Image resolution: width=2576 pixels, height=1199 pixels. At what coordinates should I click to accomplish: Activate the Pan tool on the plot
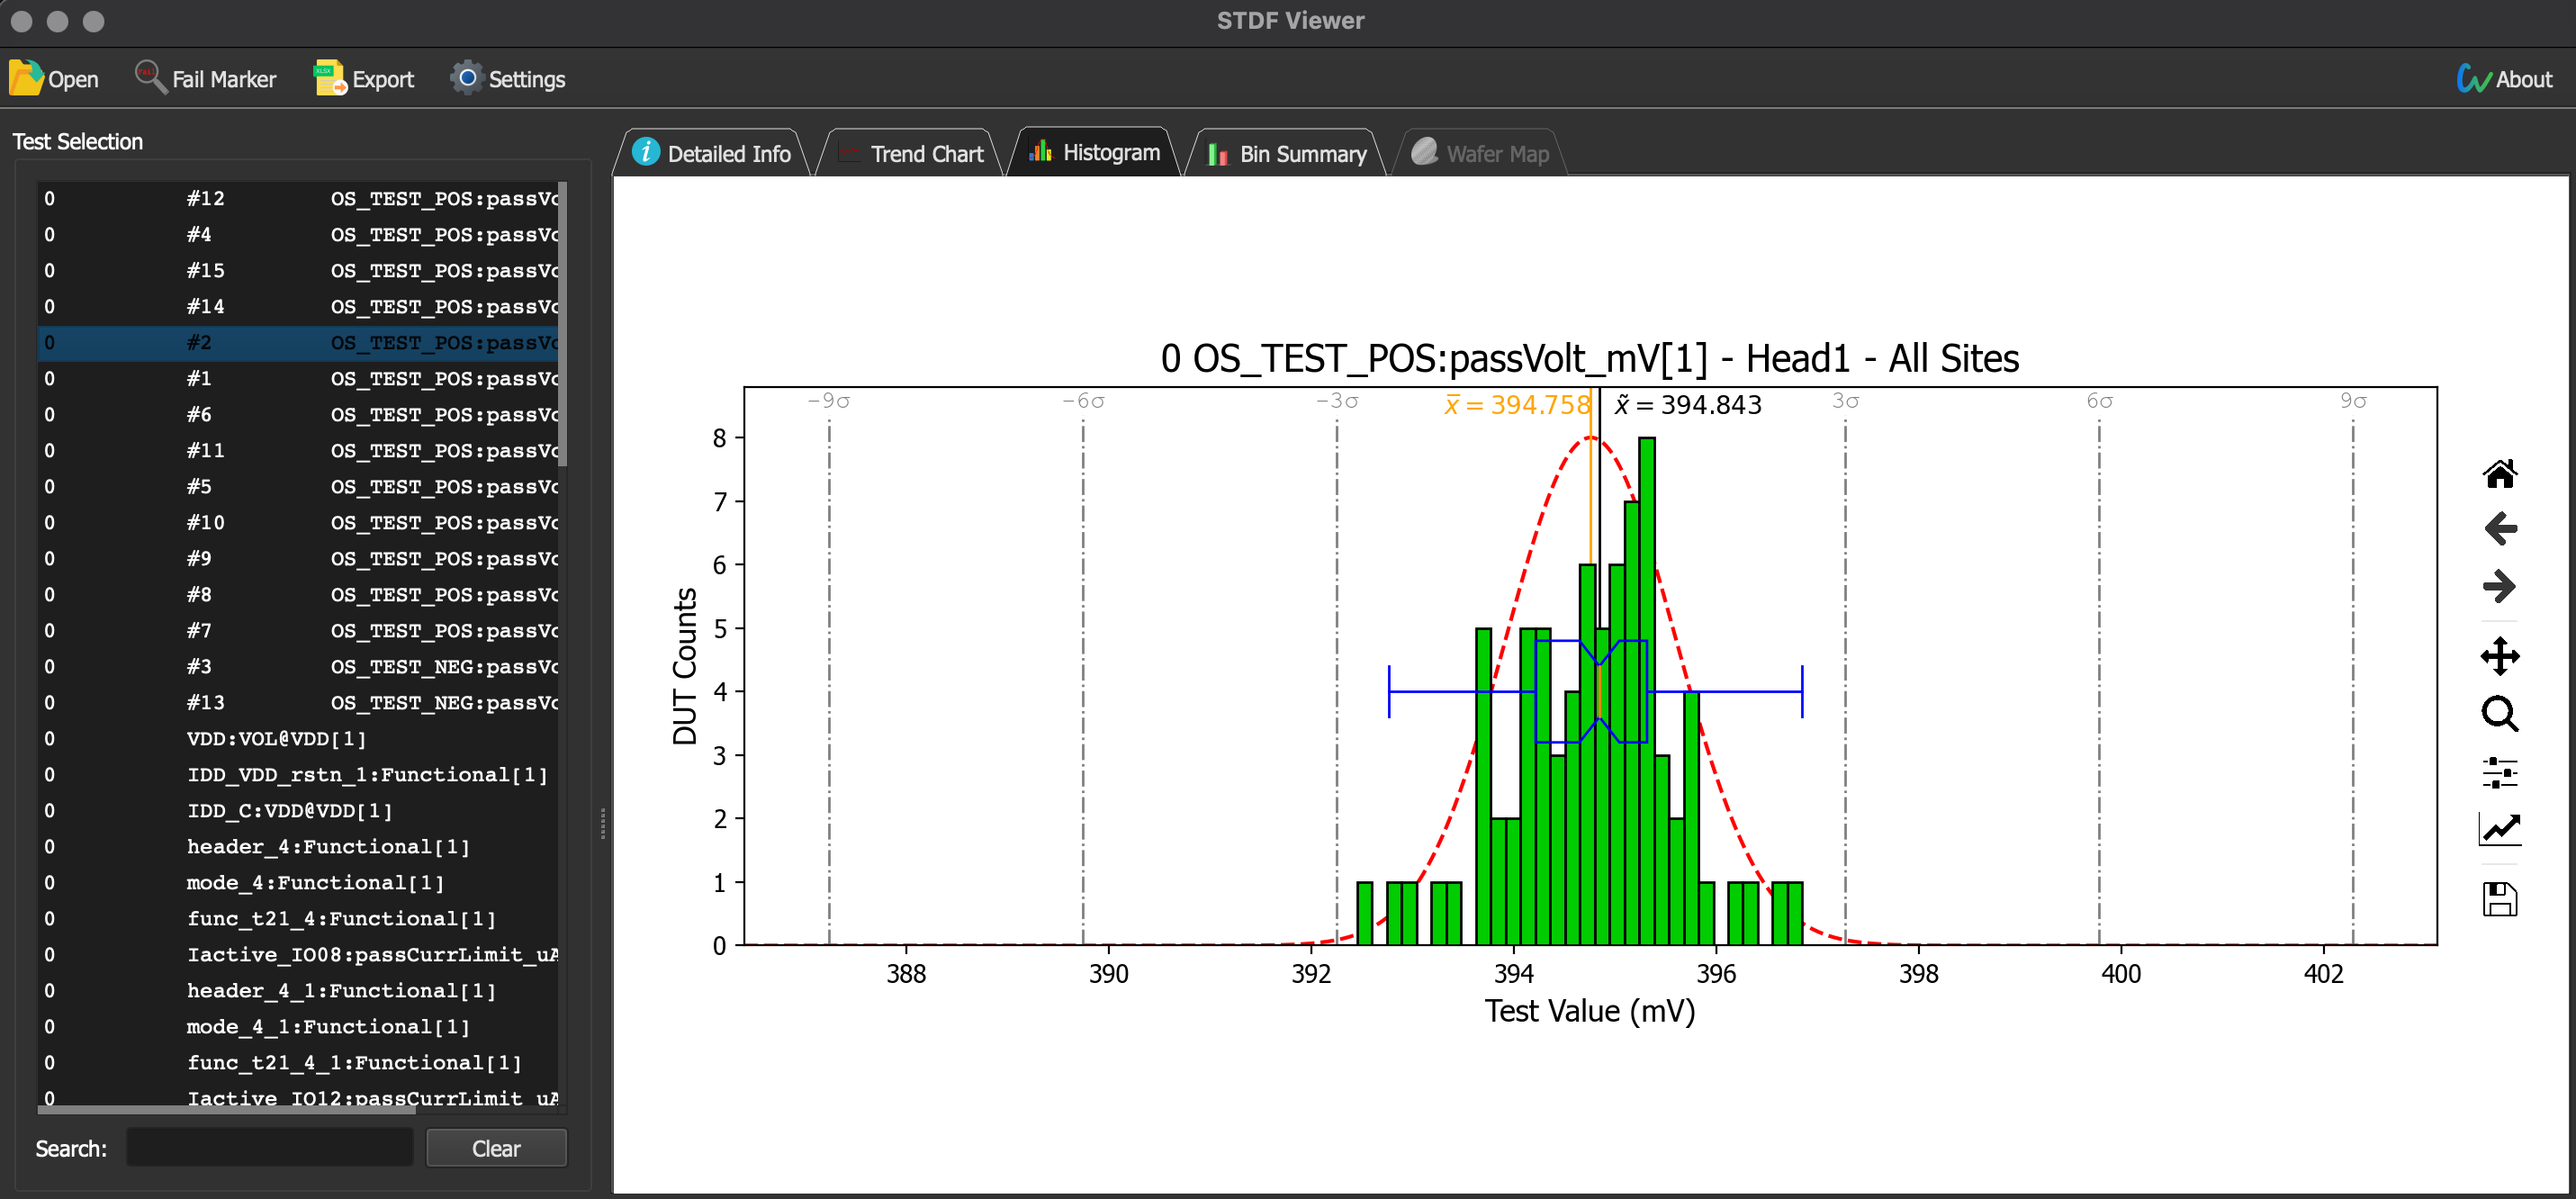click(2500, 657)
